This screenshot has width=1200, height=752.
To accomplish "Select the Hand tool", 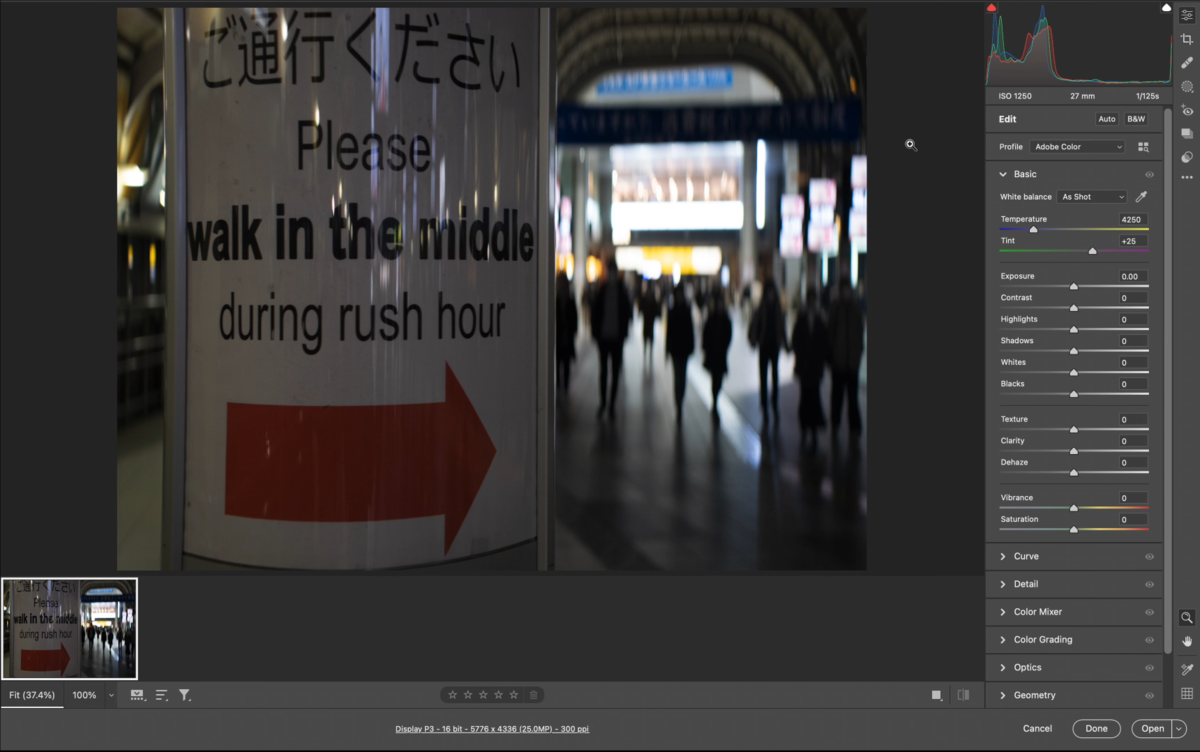I will (x=1187, y=641).
